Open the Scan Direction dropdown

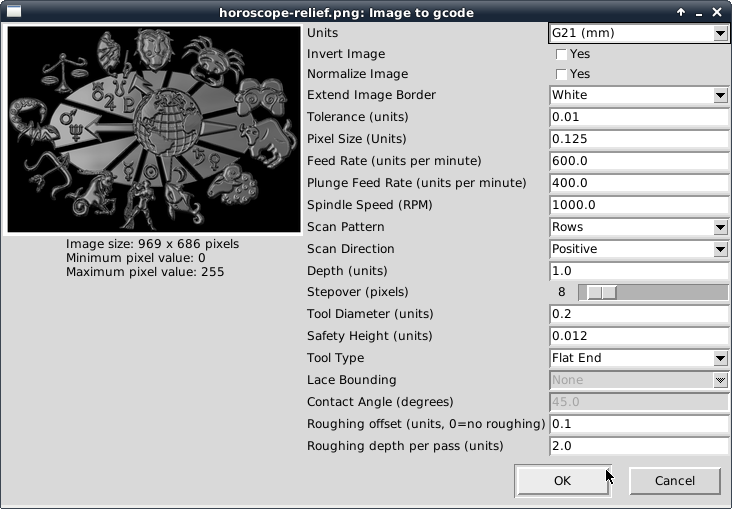point(639,249)
